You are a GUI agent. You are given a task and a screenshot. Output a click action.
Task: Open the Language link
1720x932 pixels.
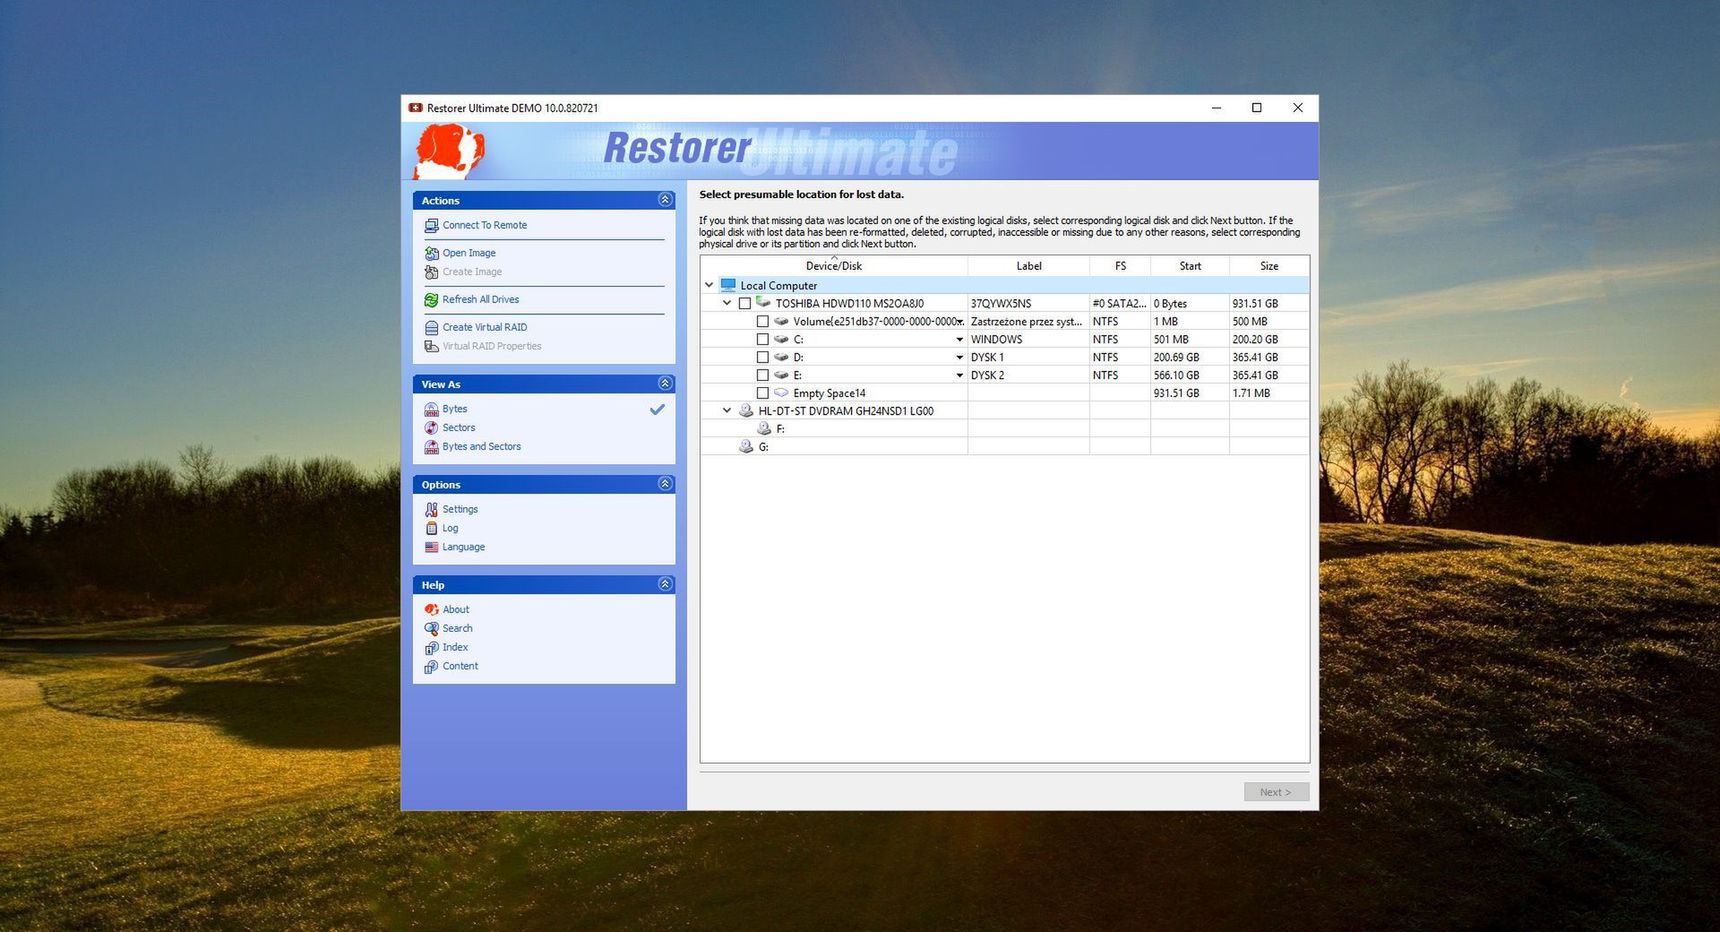464,548
